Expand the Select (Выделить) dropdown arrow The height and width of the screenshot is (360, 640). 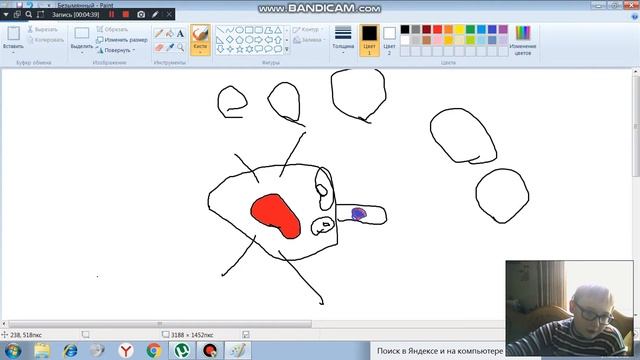[x=82, y=52]
